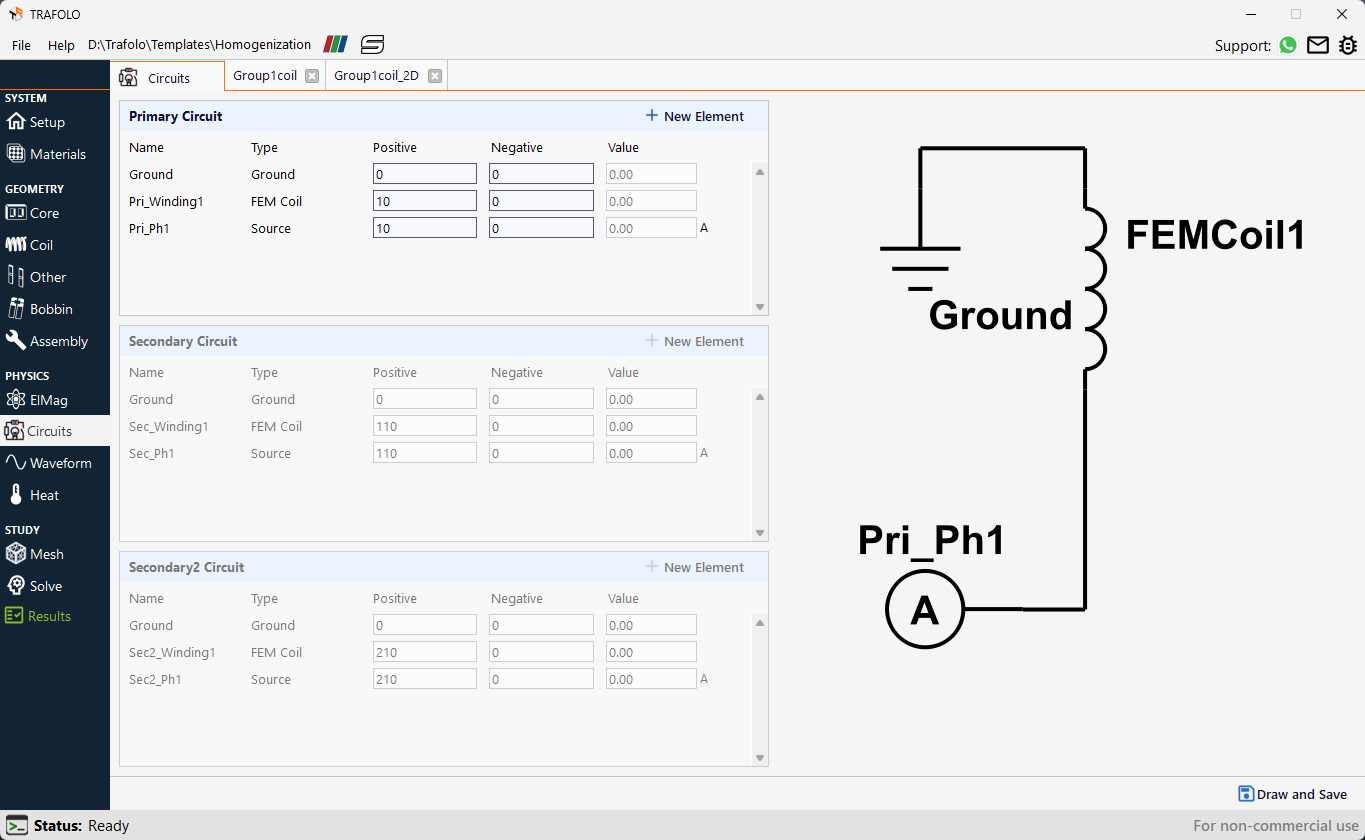
Task: Go to Core geometry
Action: [x=33, y=213]
